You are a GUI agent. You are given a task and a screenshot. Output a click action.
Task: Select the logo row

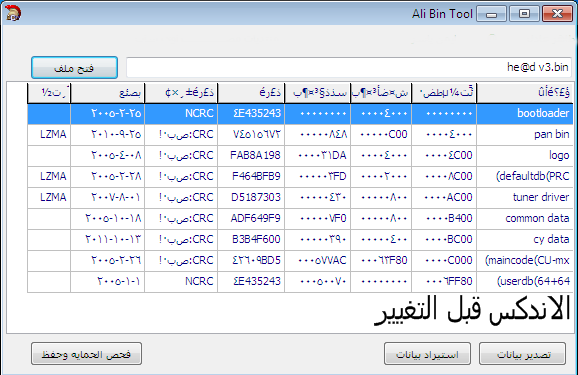300,155
